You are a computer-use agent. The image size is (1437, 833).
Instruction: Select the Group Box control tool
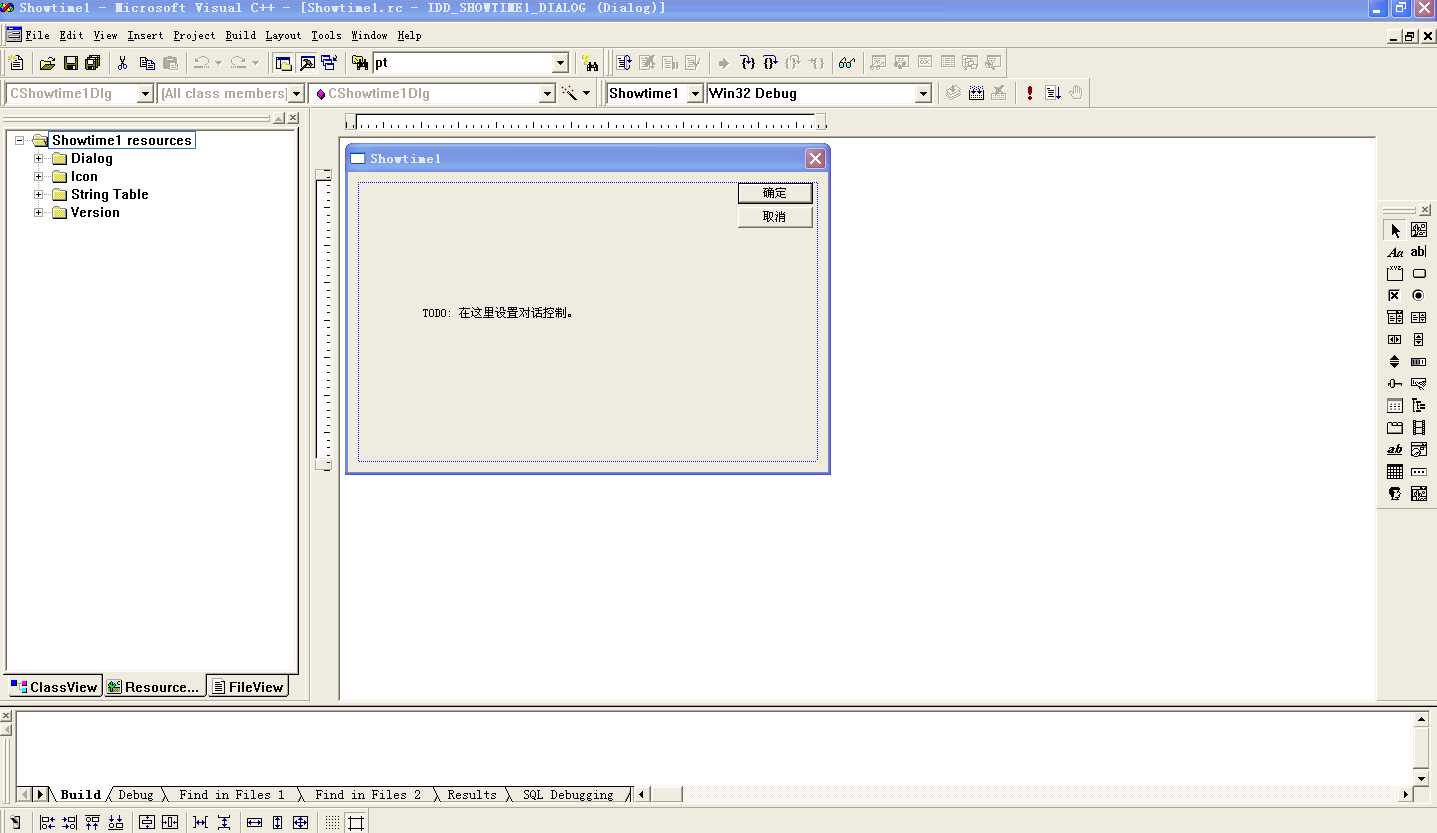(1395, 274)
